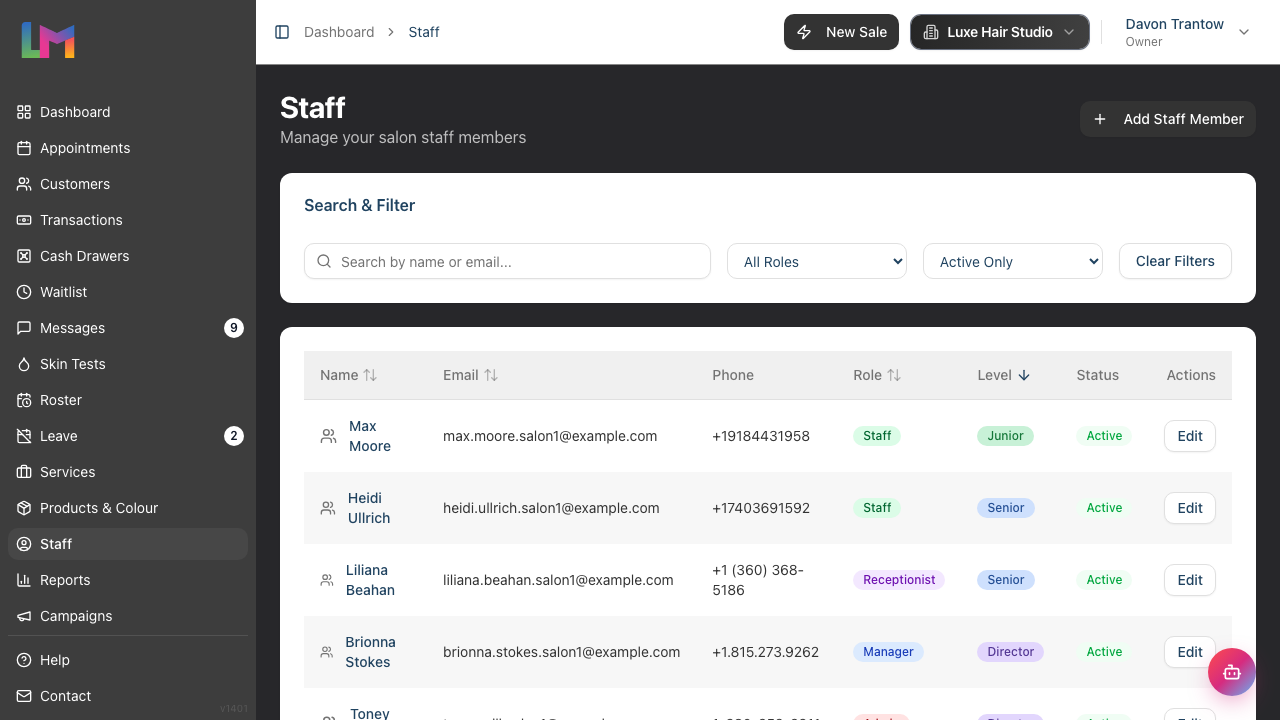Edit the Brionna Stokes row

1190,652
